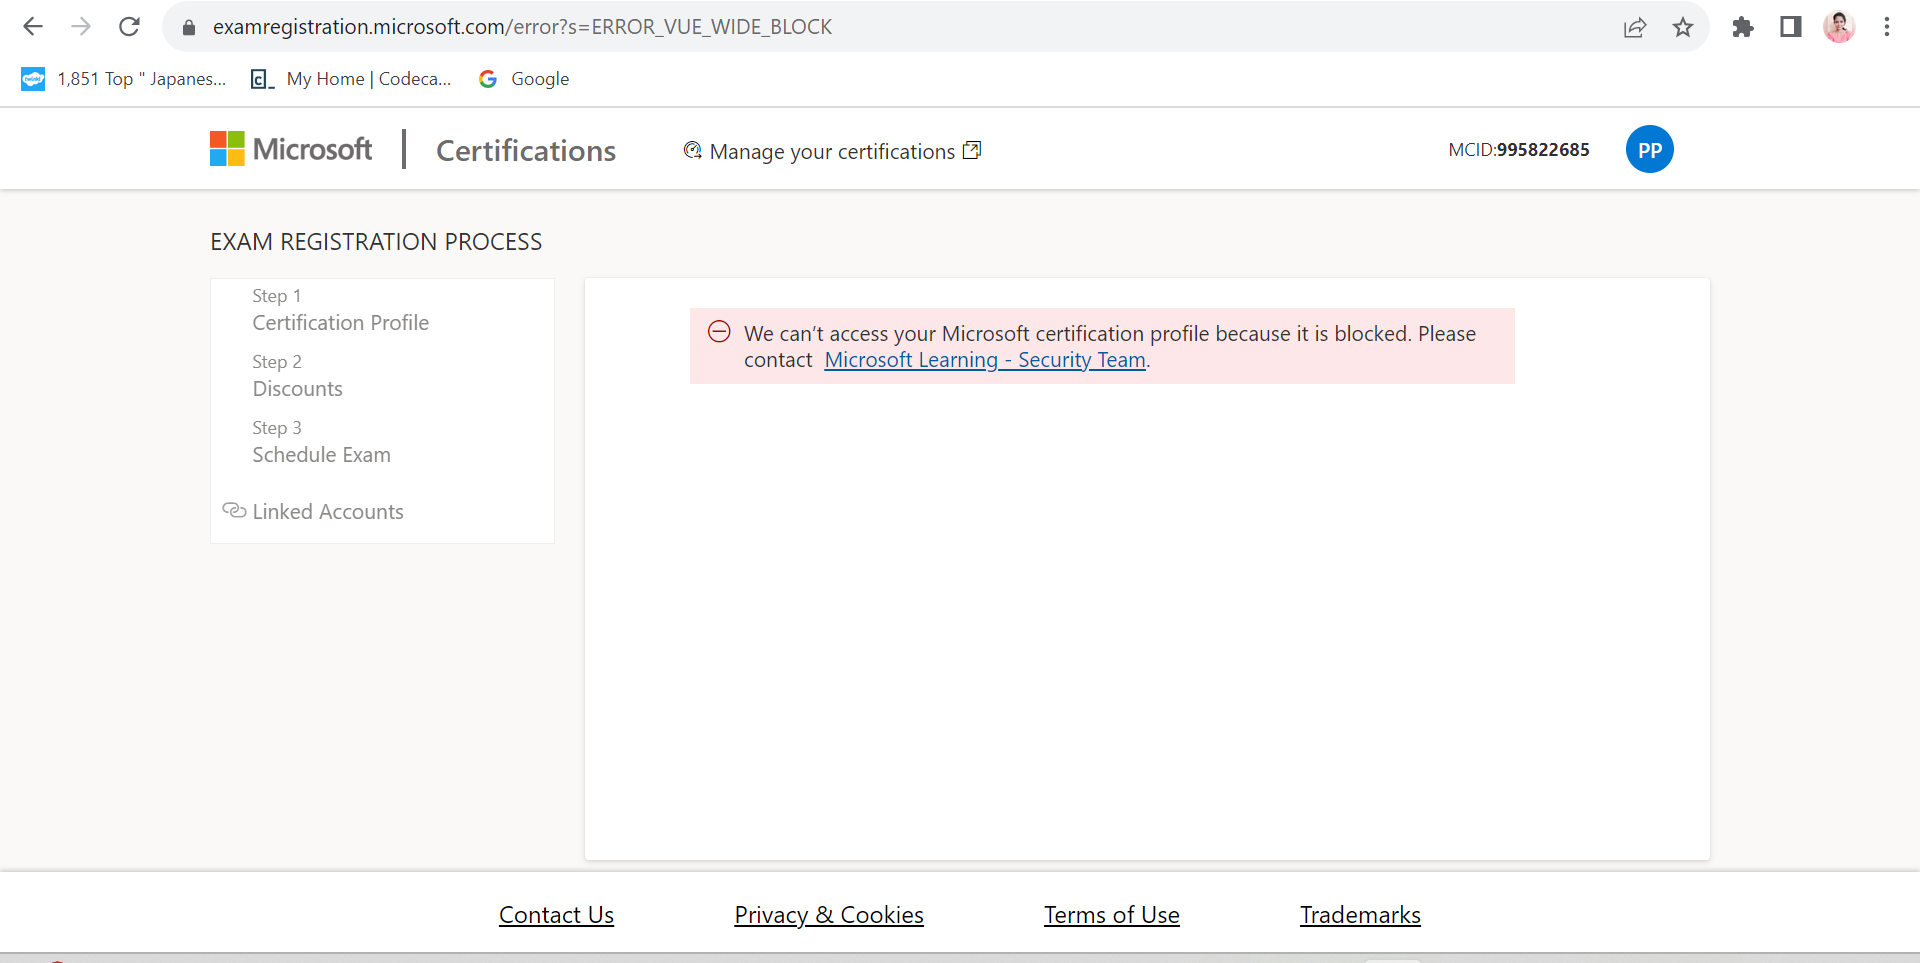Click the browser forward arrow

click(x=81, y=27)
